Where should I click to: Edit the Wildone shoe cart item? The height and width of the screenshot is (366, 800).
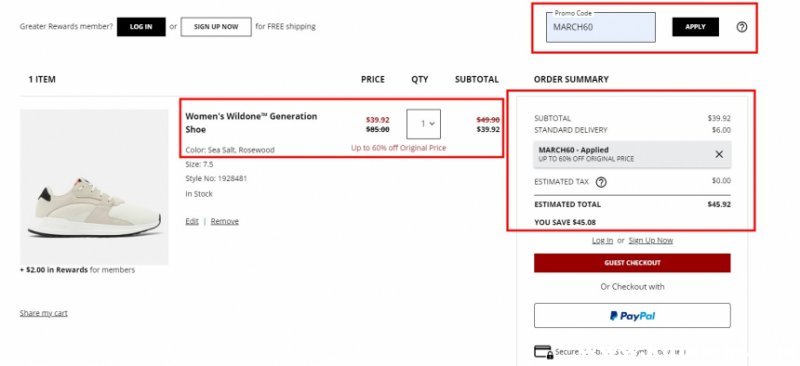pos(192,221)
